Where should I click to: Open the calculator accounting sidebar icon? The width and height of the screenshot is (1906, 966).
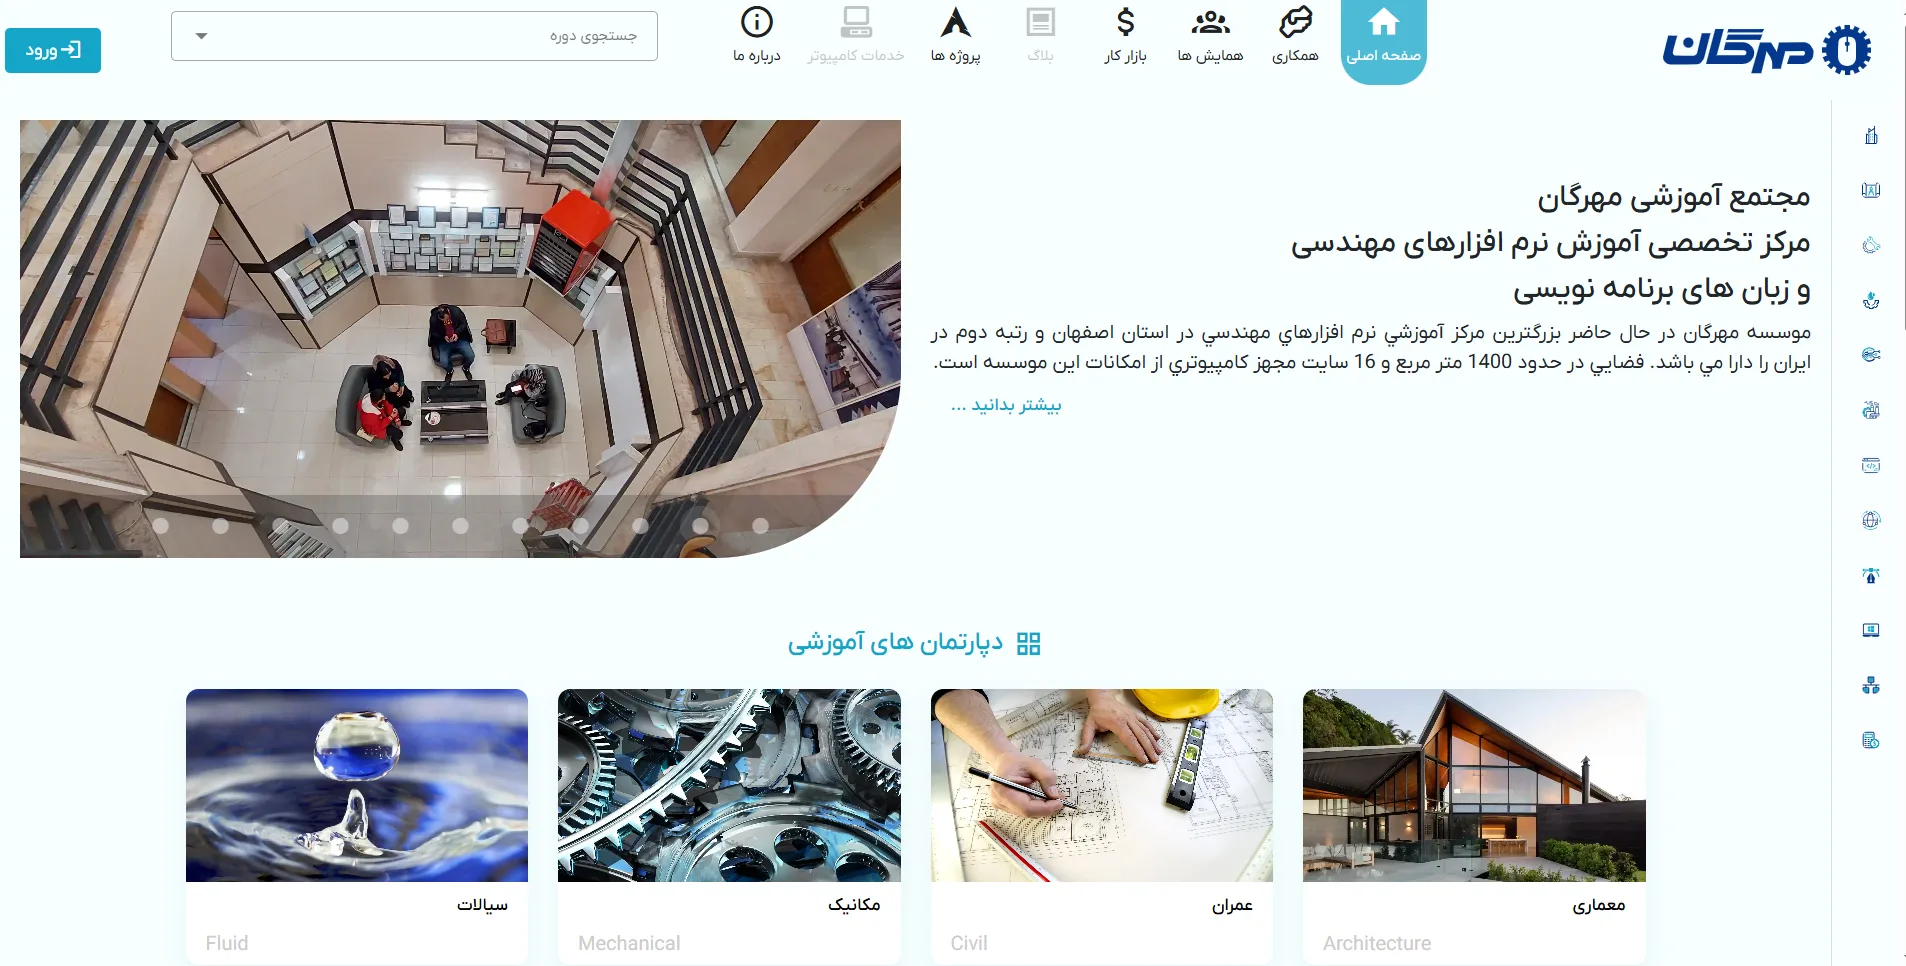[x=1871, y=740]
